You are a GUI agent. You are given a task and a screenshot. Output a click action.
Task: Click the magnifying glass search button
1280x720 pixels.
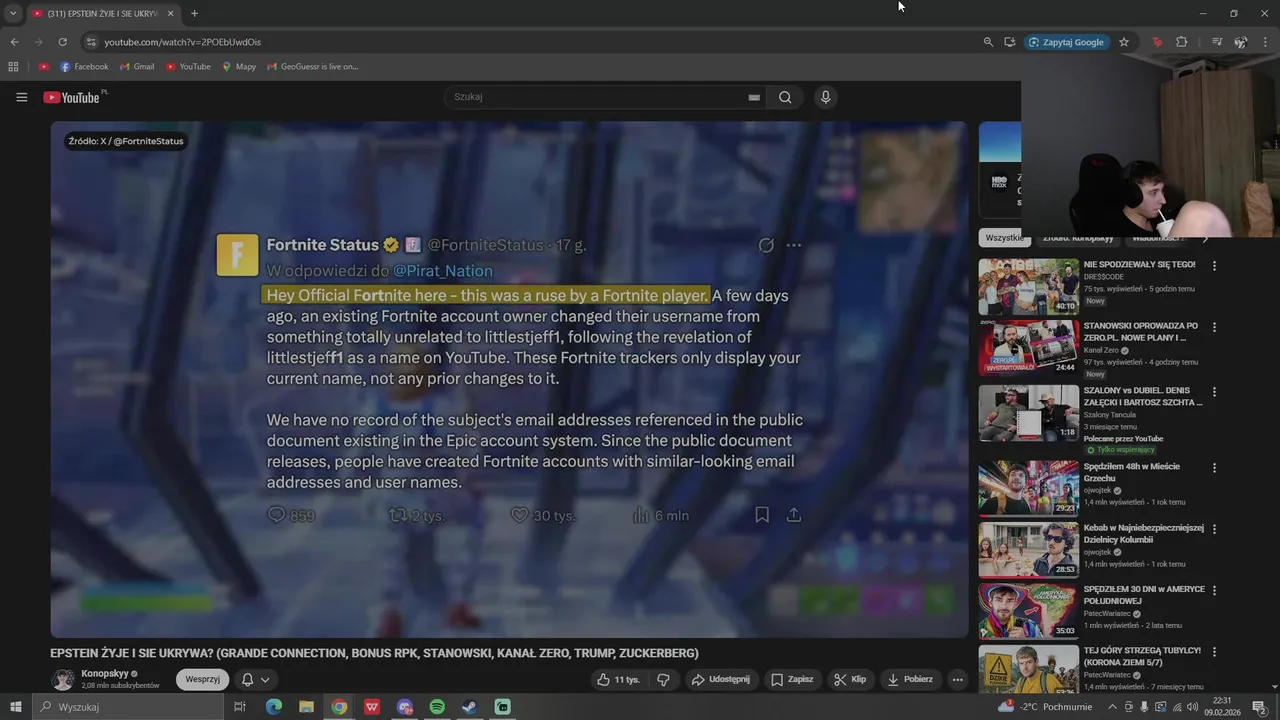[785, 97]
